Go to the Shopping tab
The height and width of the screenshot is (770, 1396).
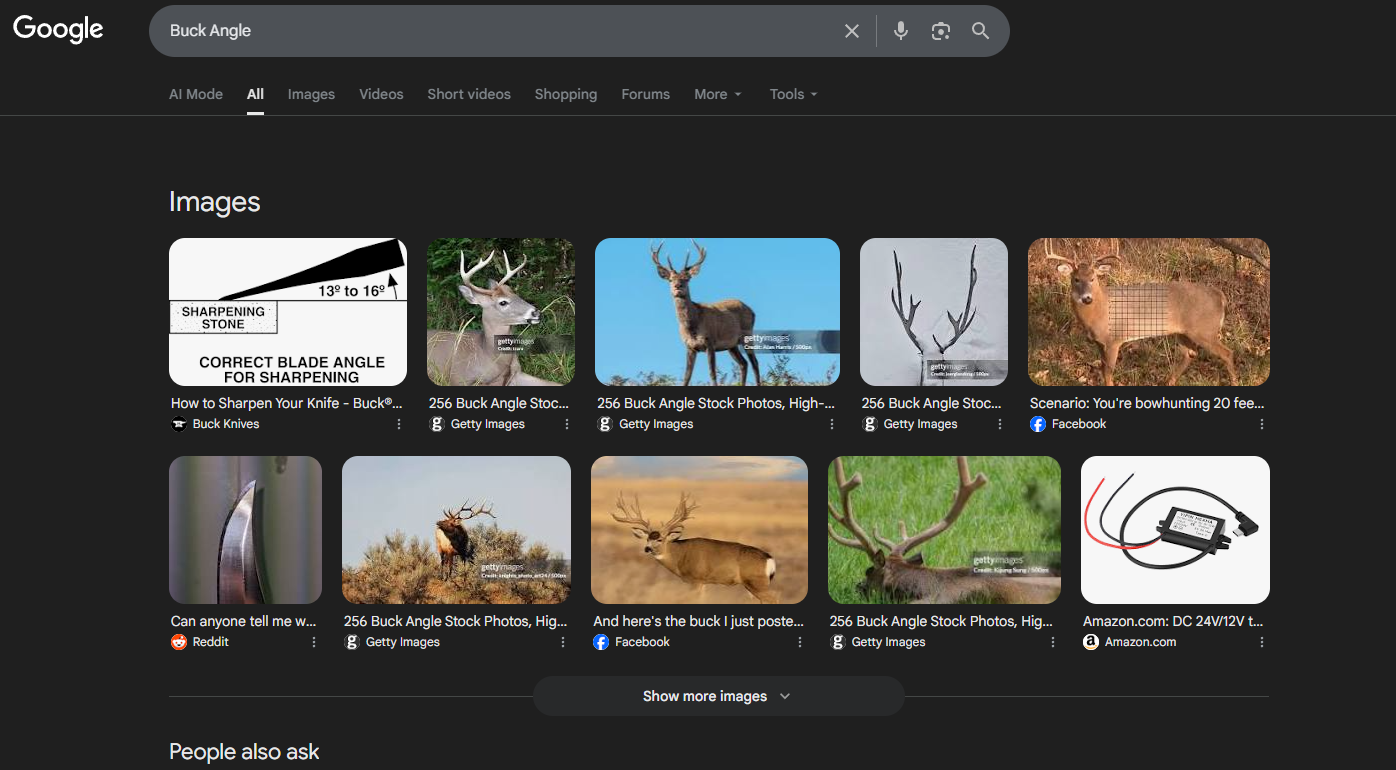point(566,94)
